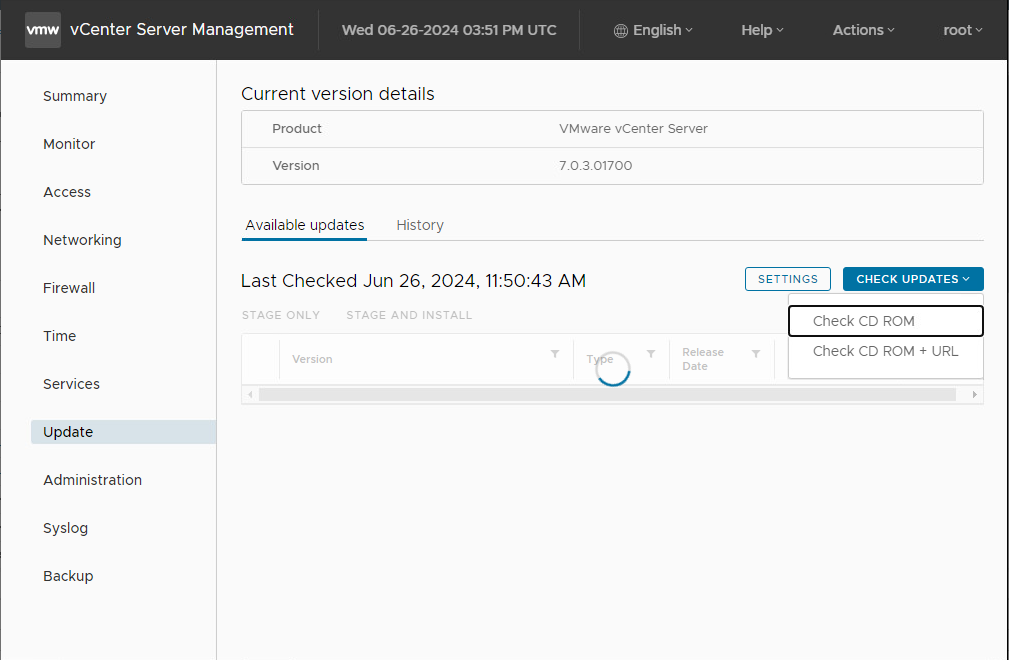Switch to the History tab
This screenshot has height=660, width=1009.
click(x=420, y=225)
